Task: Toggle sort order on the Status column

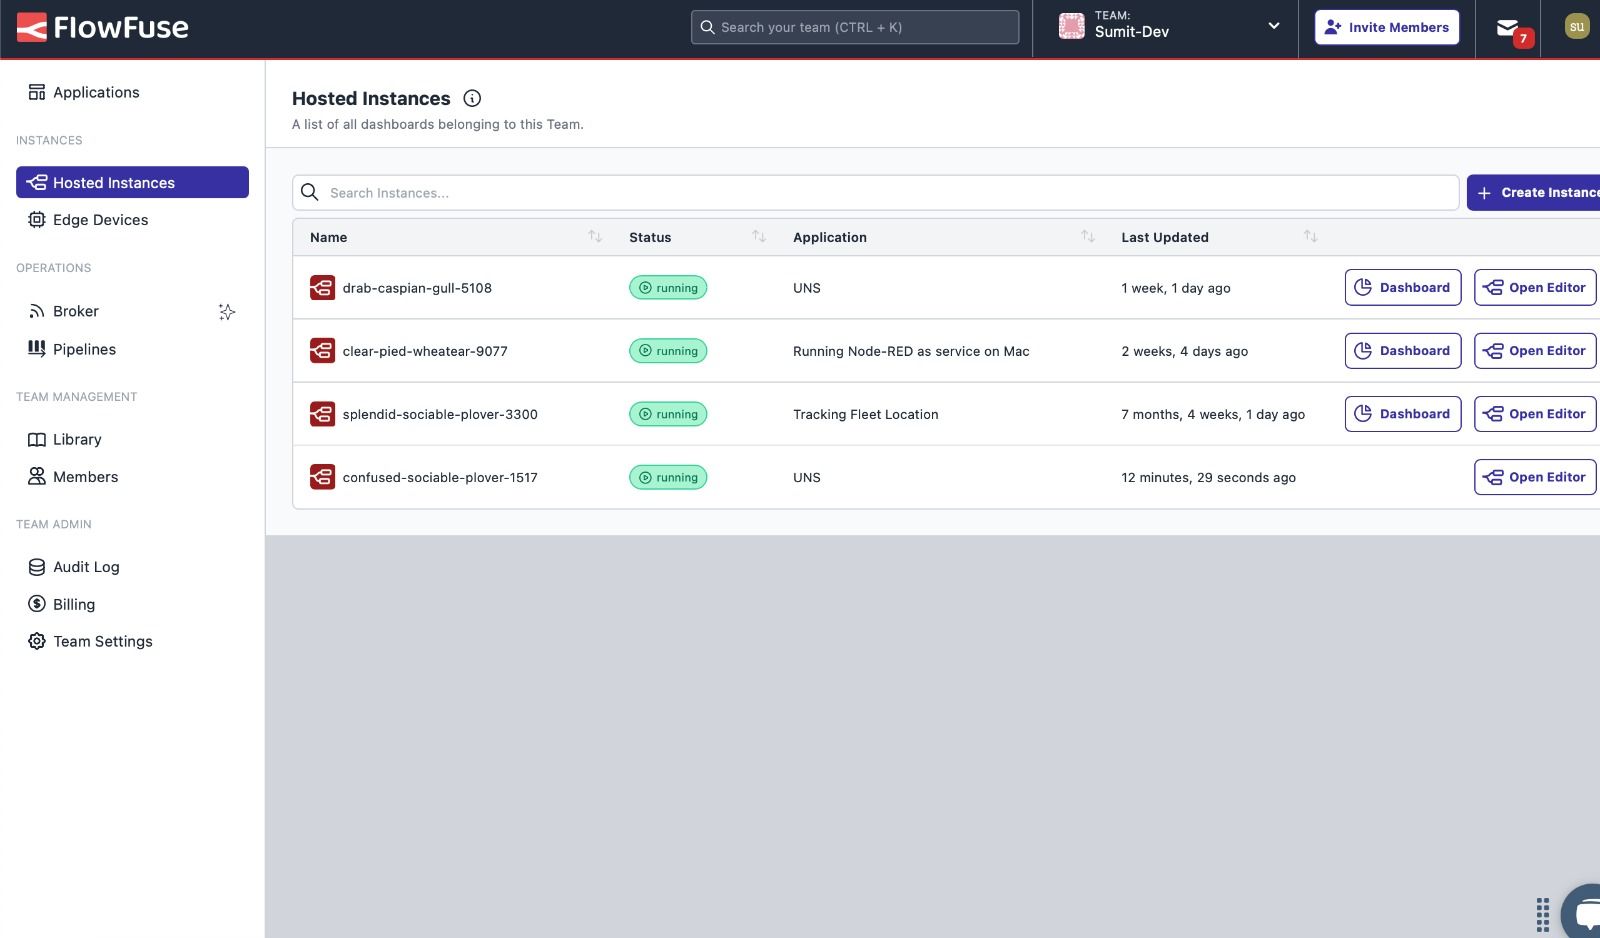Action: tap(759, 236)
